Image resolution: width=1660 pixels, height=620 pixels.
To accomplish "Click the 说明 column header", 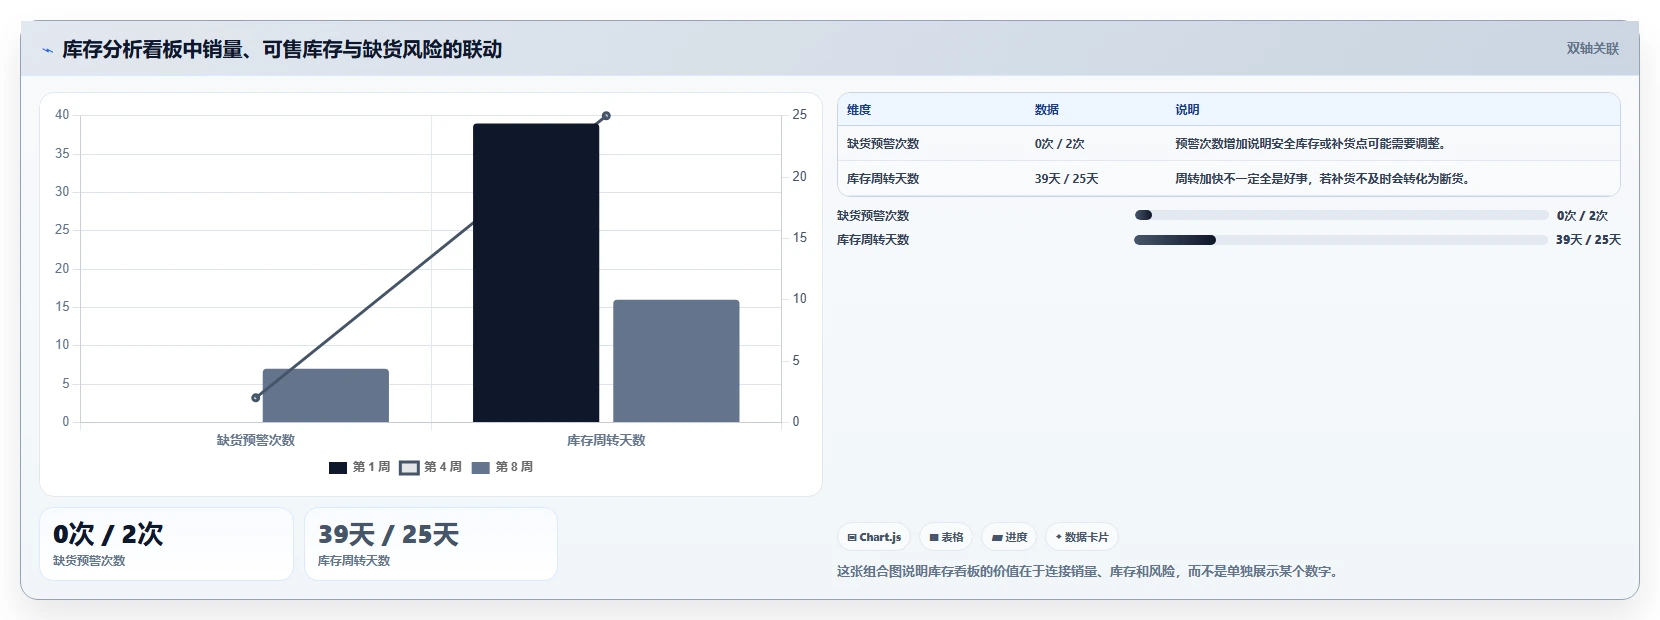I will pos(1187,110).
